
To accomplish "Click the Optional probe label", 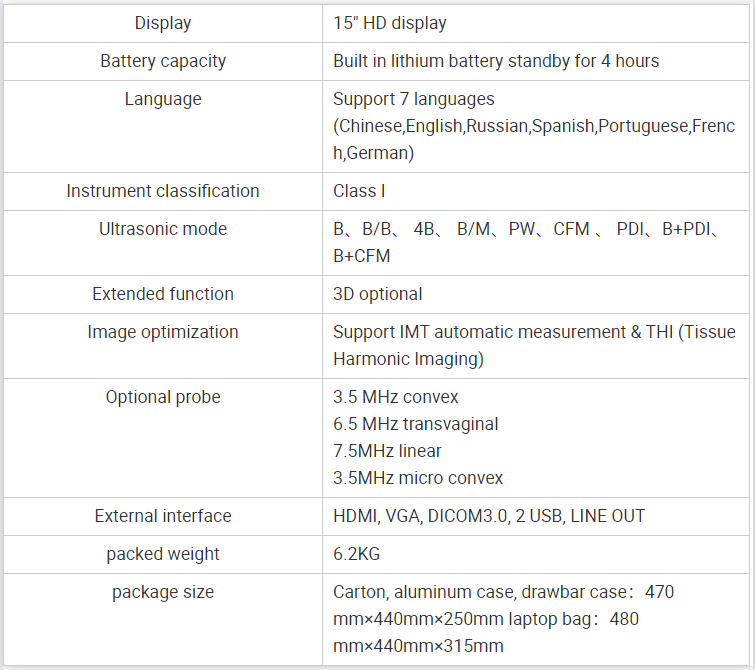I will [x=163, y=397].
